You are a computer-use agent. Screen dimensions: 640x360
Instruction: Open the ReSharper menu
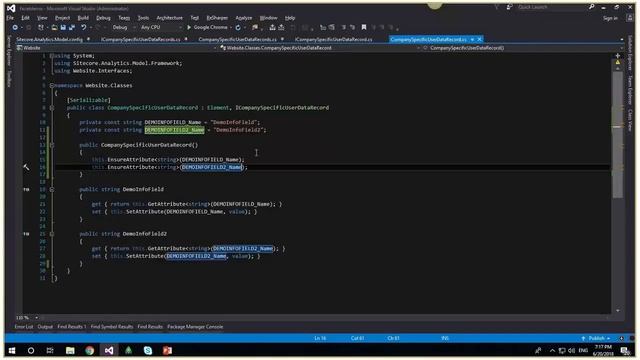[217, 18]
